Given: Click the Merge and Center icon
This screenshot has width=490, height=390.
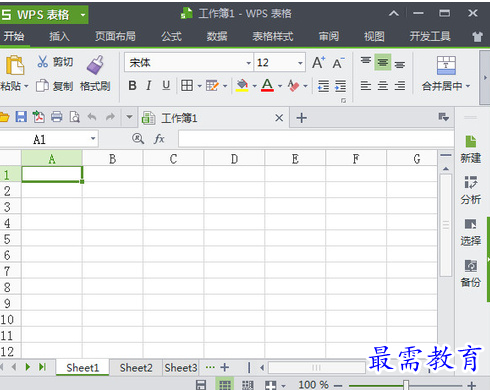Looking at the screenshot, I should click(x=446, y=65).
